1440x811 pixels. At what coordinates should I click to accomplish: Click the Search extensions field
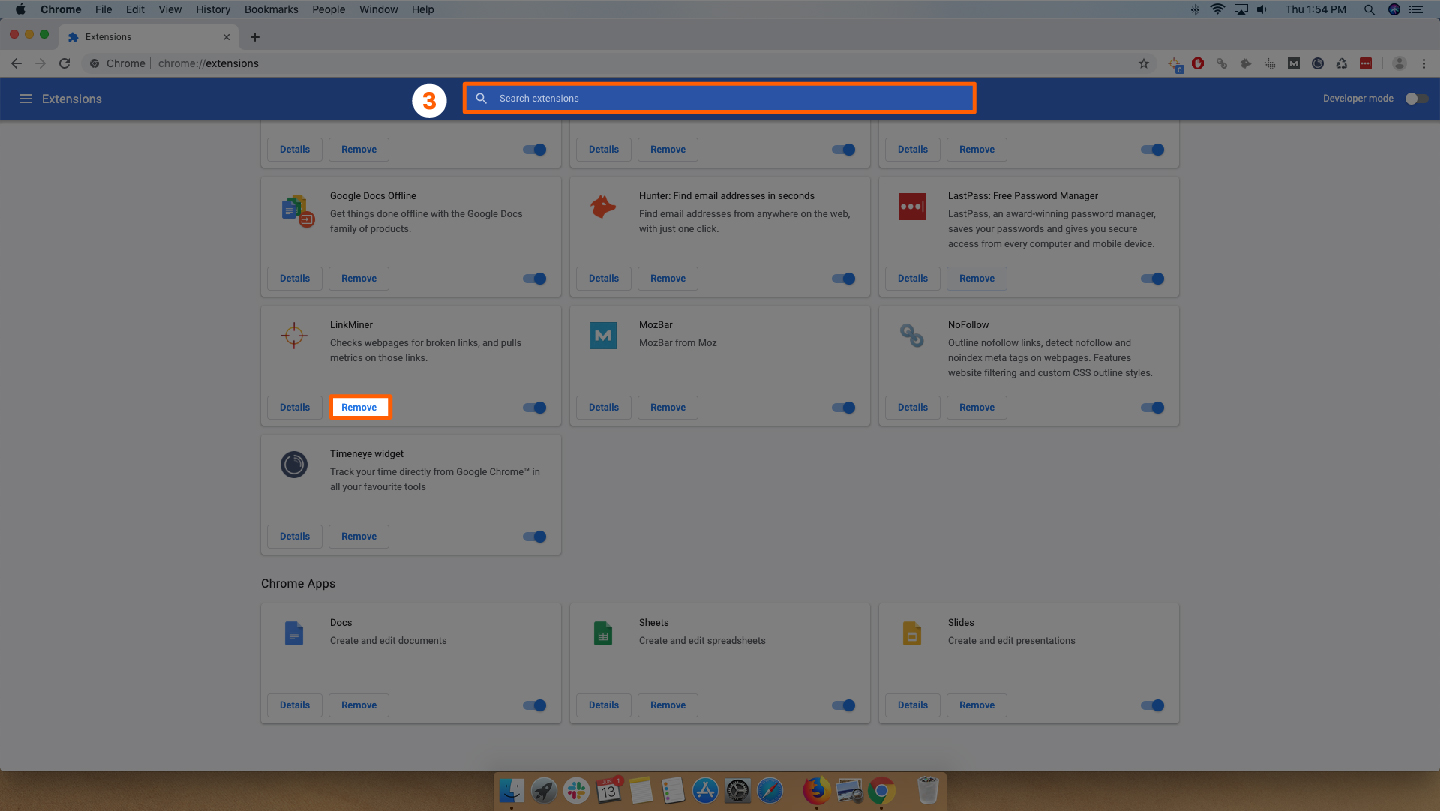click(x=719, y=98)
